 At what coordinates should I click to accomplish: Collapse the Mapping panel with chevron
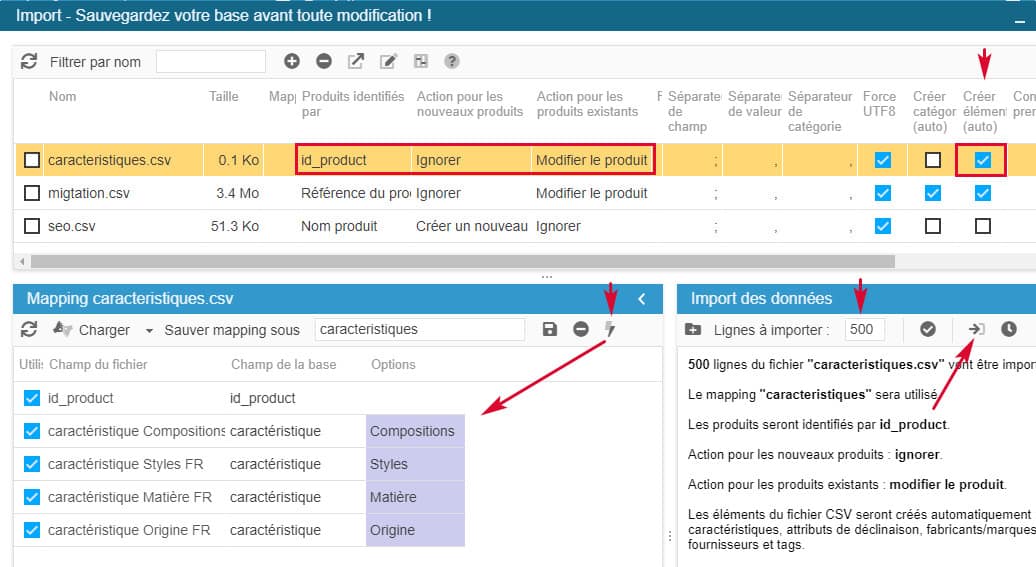(642, 298)
